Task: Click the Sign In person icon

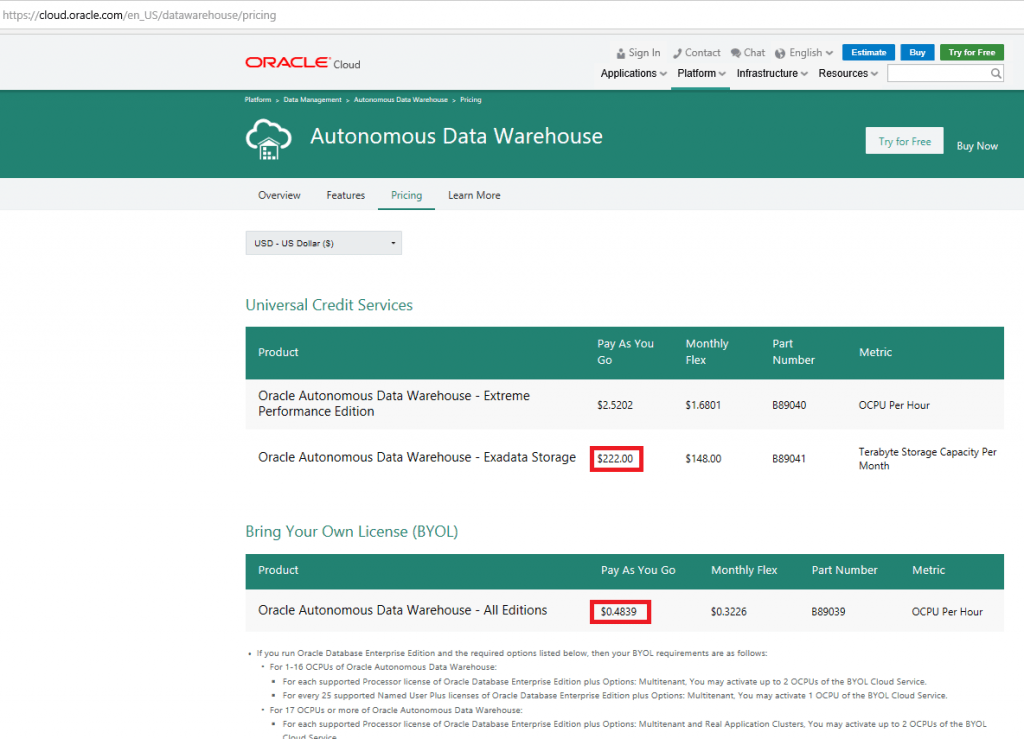Action: coord(620,53)
